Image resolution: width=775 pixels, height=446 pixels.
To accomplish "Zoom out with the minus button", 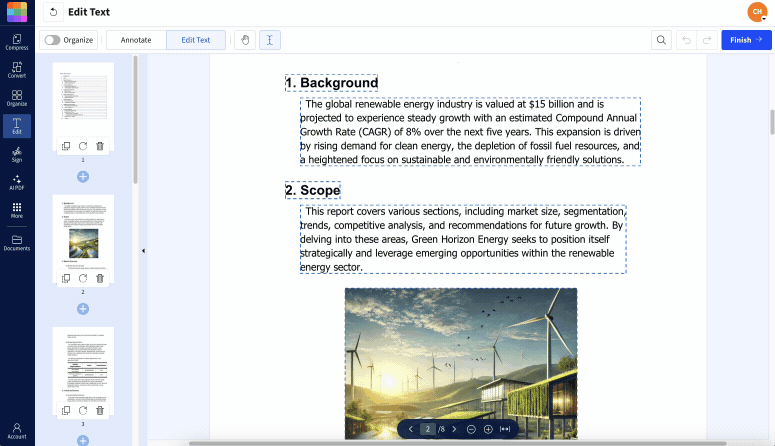I will (471, 429).
